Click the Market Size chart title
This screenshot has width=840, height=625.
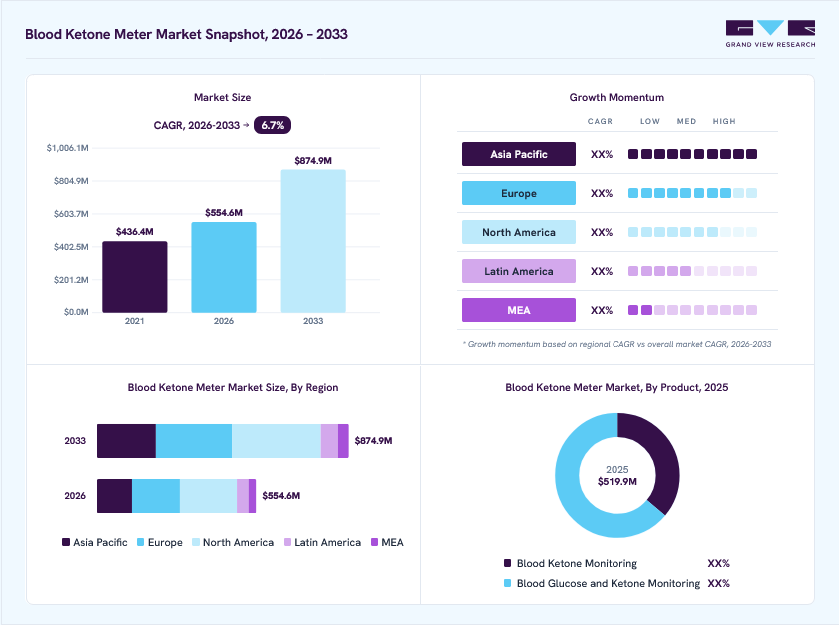(x=222, y=97)
